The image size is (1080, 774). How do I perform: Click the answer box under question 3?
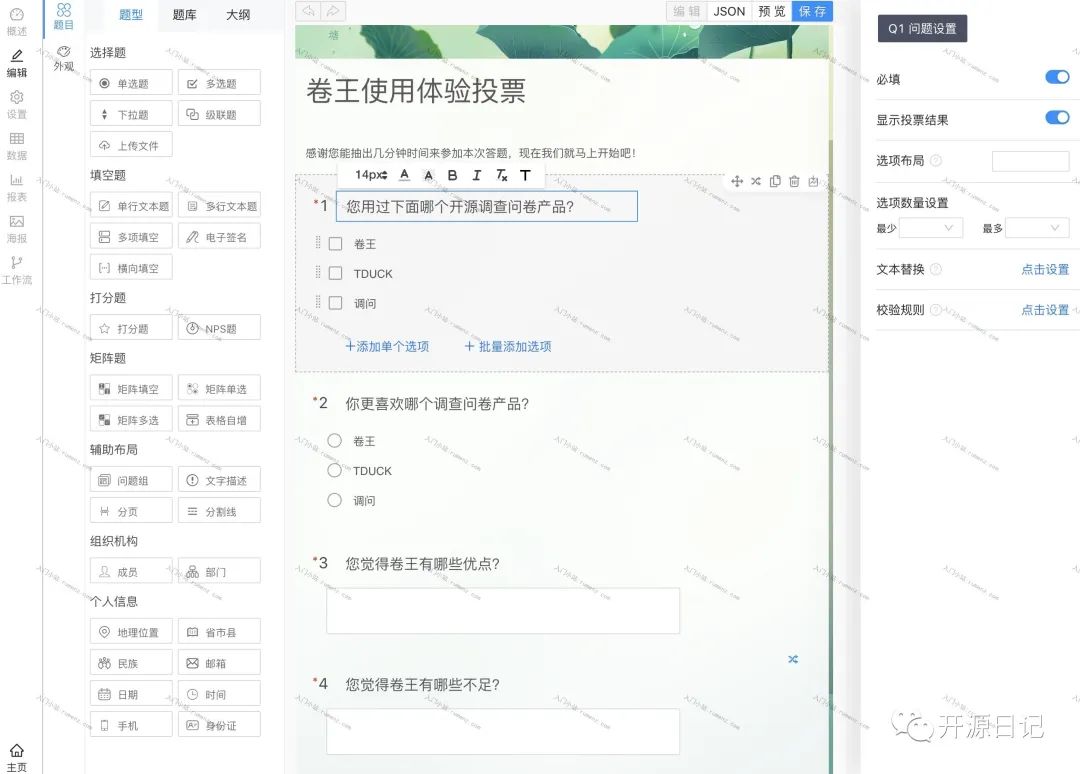503,611
